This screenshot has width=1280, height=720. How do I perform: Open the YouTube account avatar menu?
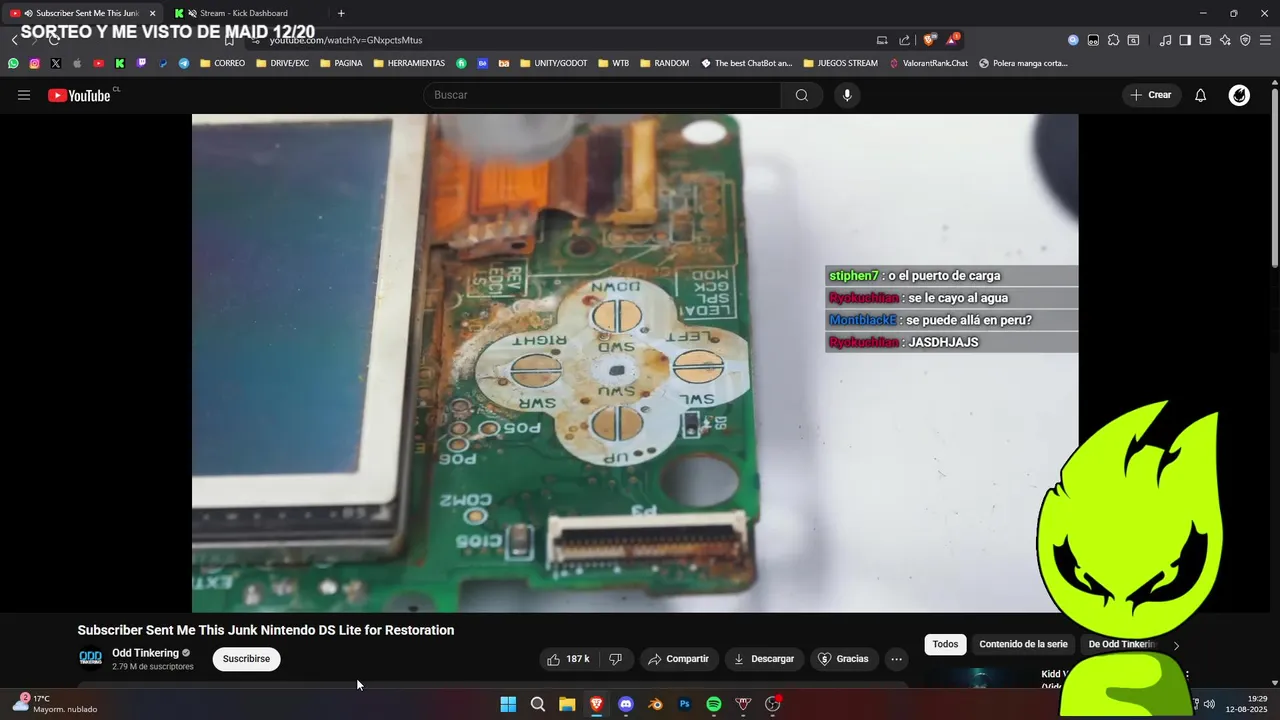tap(1239, 95)
